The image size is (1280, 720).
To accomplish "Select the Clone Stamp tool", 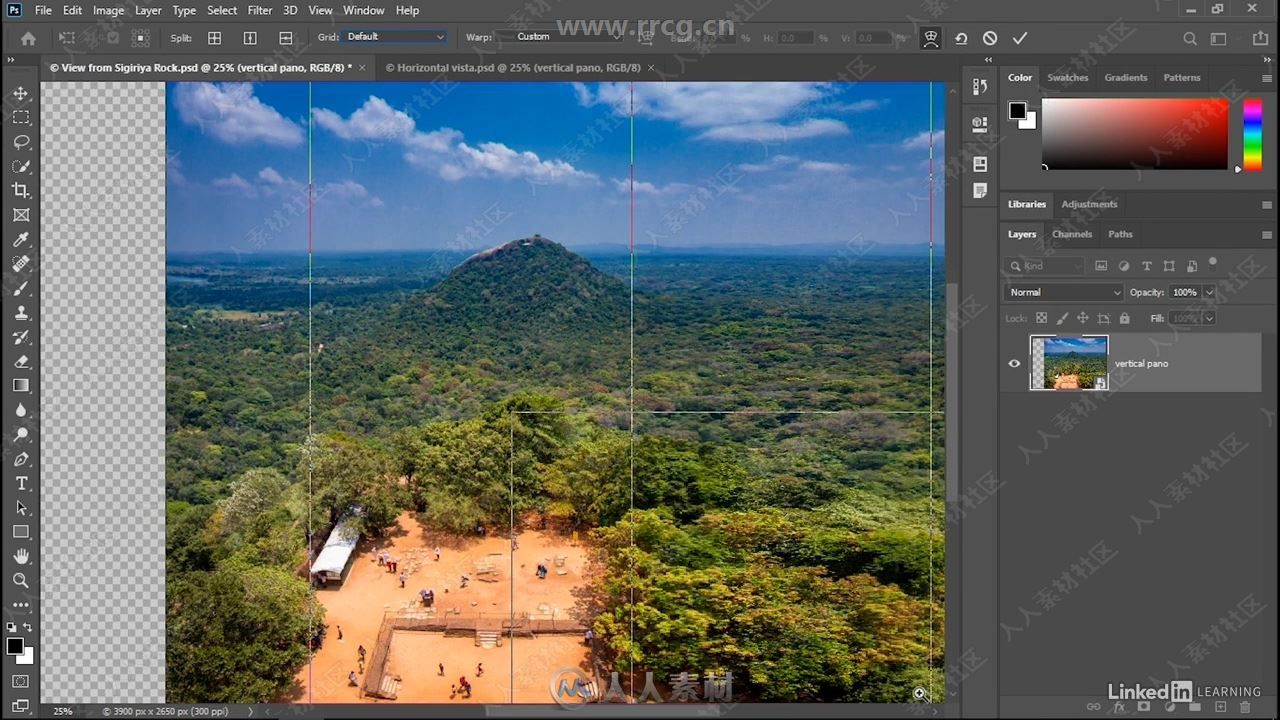I will (x=20, y=312).
